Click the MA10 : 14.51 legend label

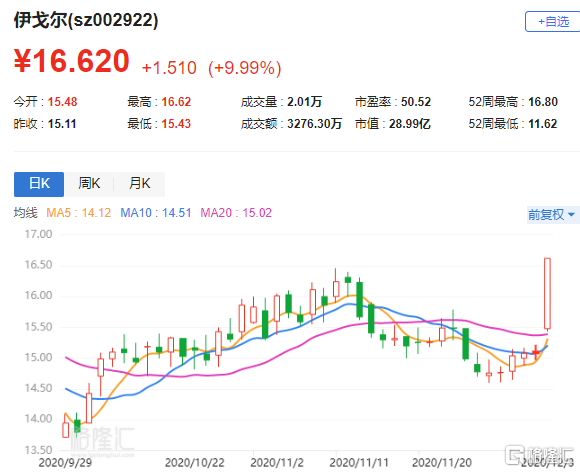tap(156, 213)
